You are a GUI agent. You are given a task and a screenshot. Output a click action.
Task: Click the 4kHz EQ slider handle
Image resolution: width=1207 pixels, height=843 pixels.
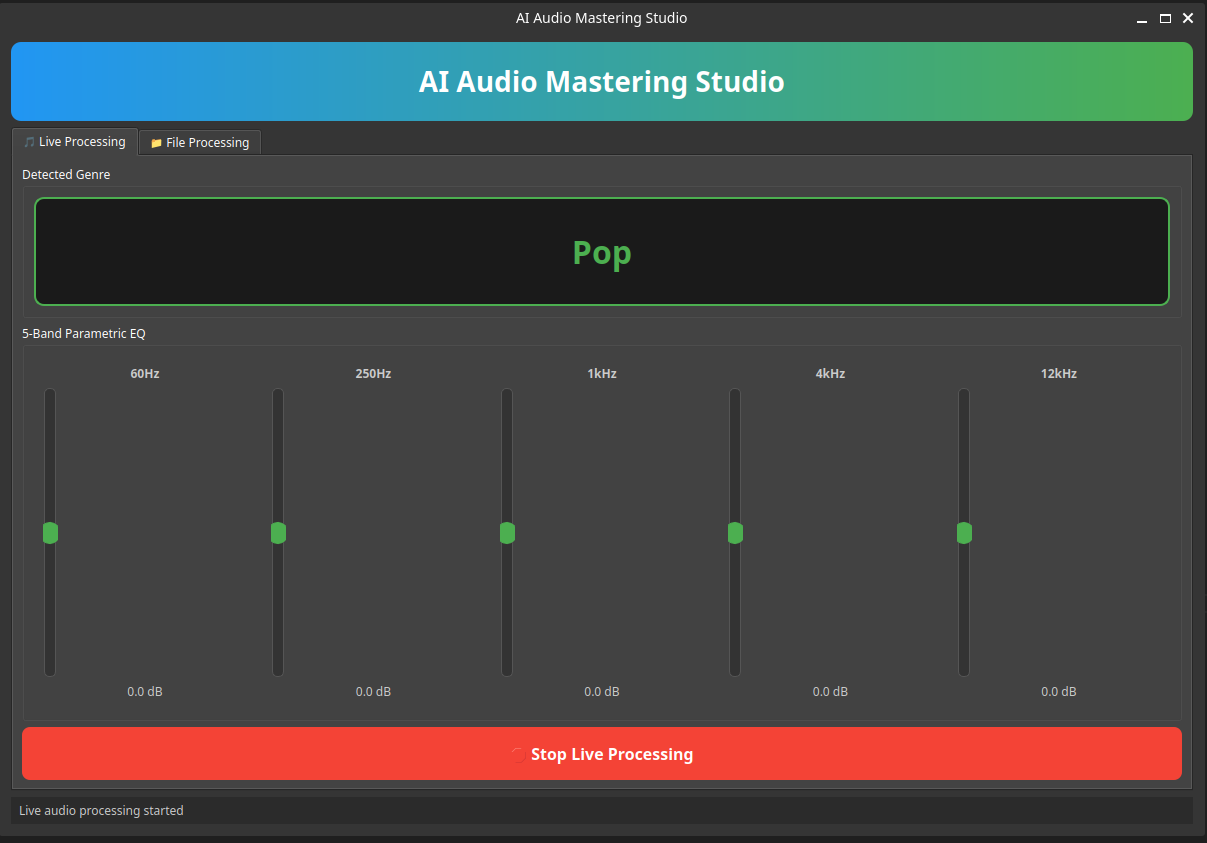click(735, 533)
